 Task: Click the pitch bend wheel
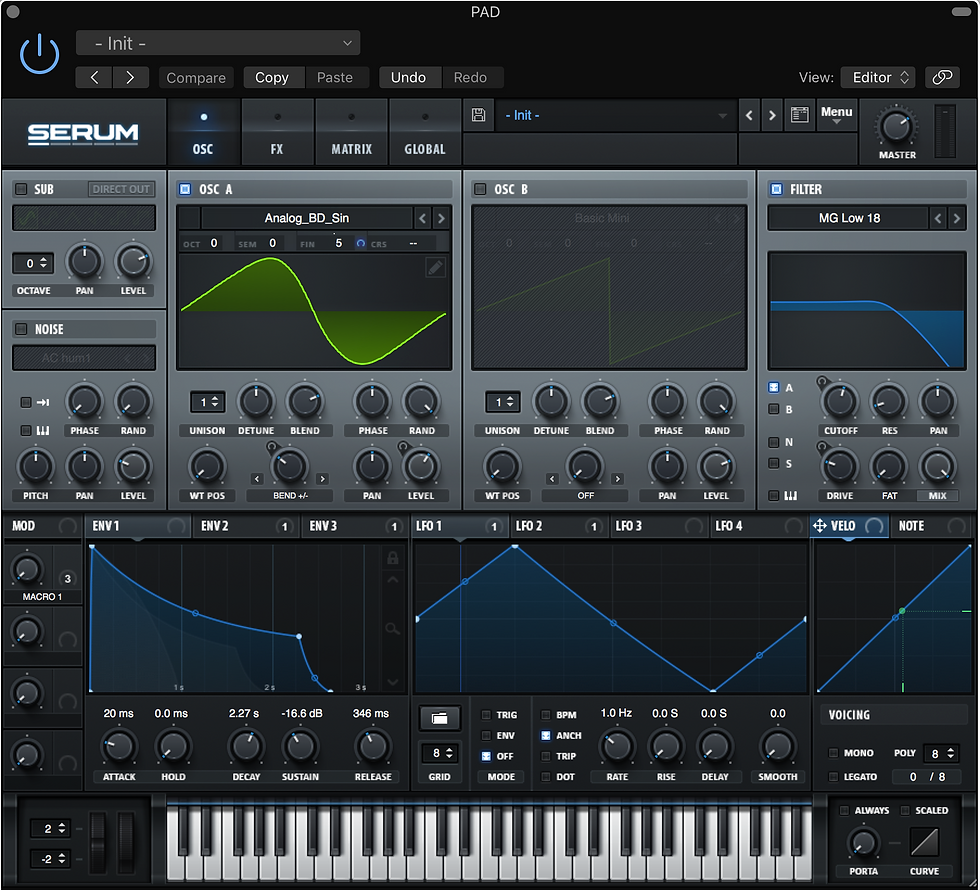coord(98,842)
